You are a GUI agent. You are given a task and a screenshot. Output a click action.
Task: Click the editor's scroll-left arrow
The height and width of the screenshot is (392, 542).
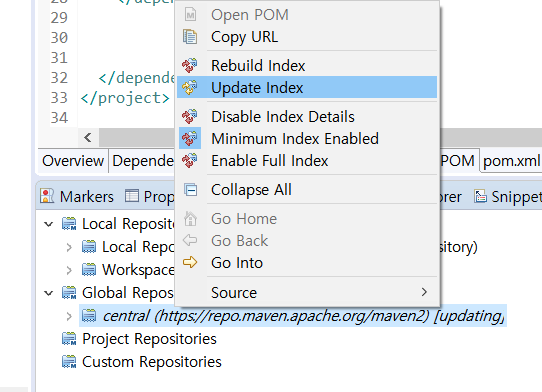pos(88,137)
